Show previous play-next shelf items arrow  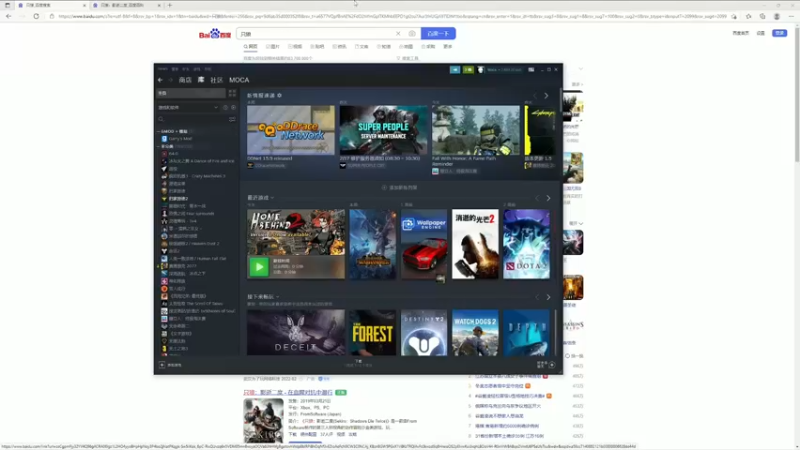tap(537, 297)
